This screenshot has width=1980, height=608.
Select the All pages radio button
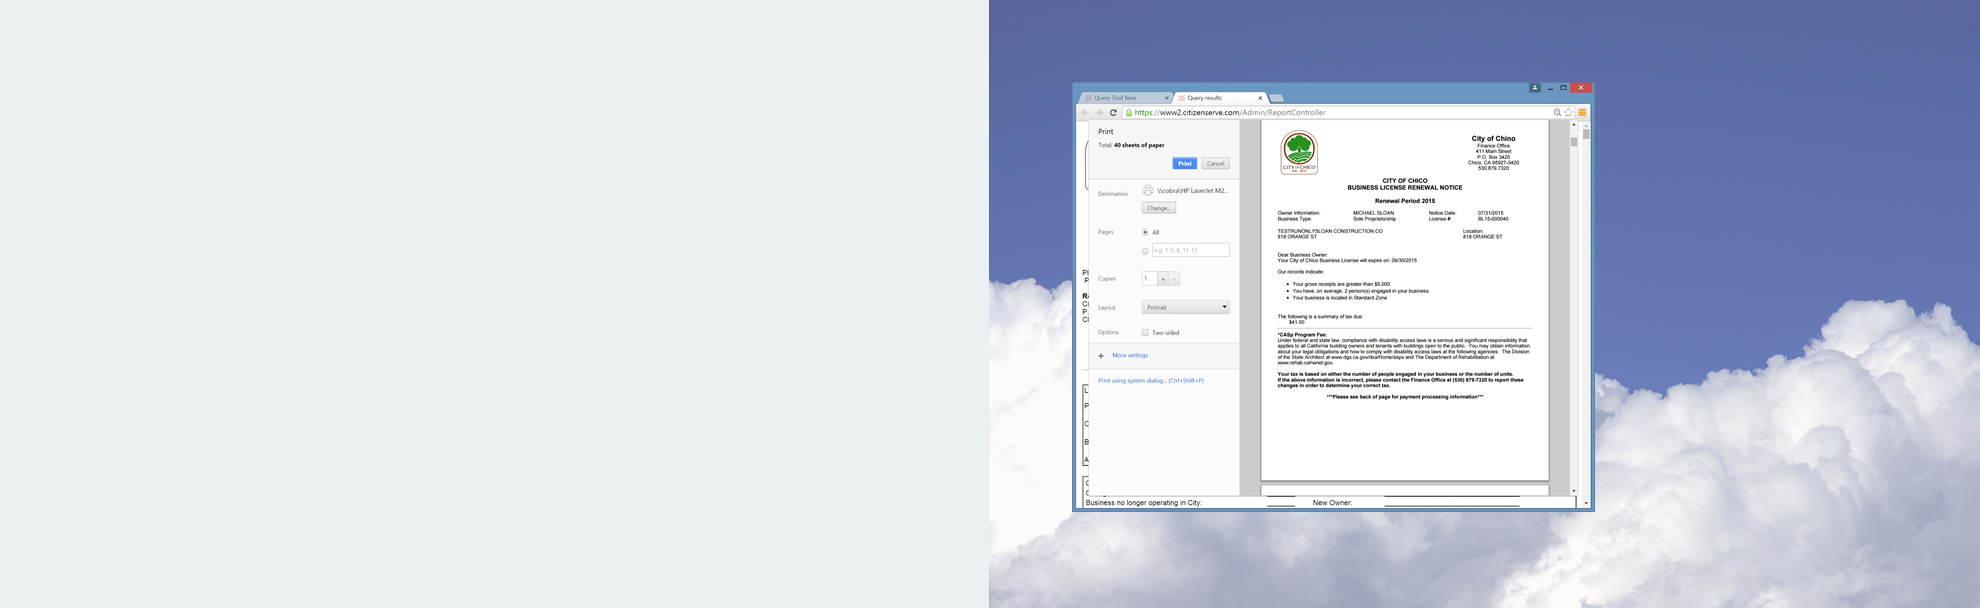pyautogui.click(x=1145, y=232)
